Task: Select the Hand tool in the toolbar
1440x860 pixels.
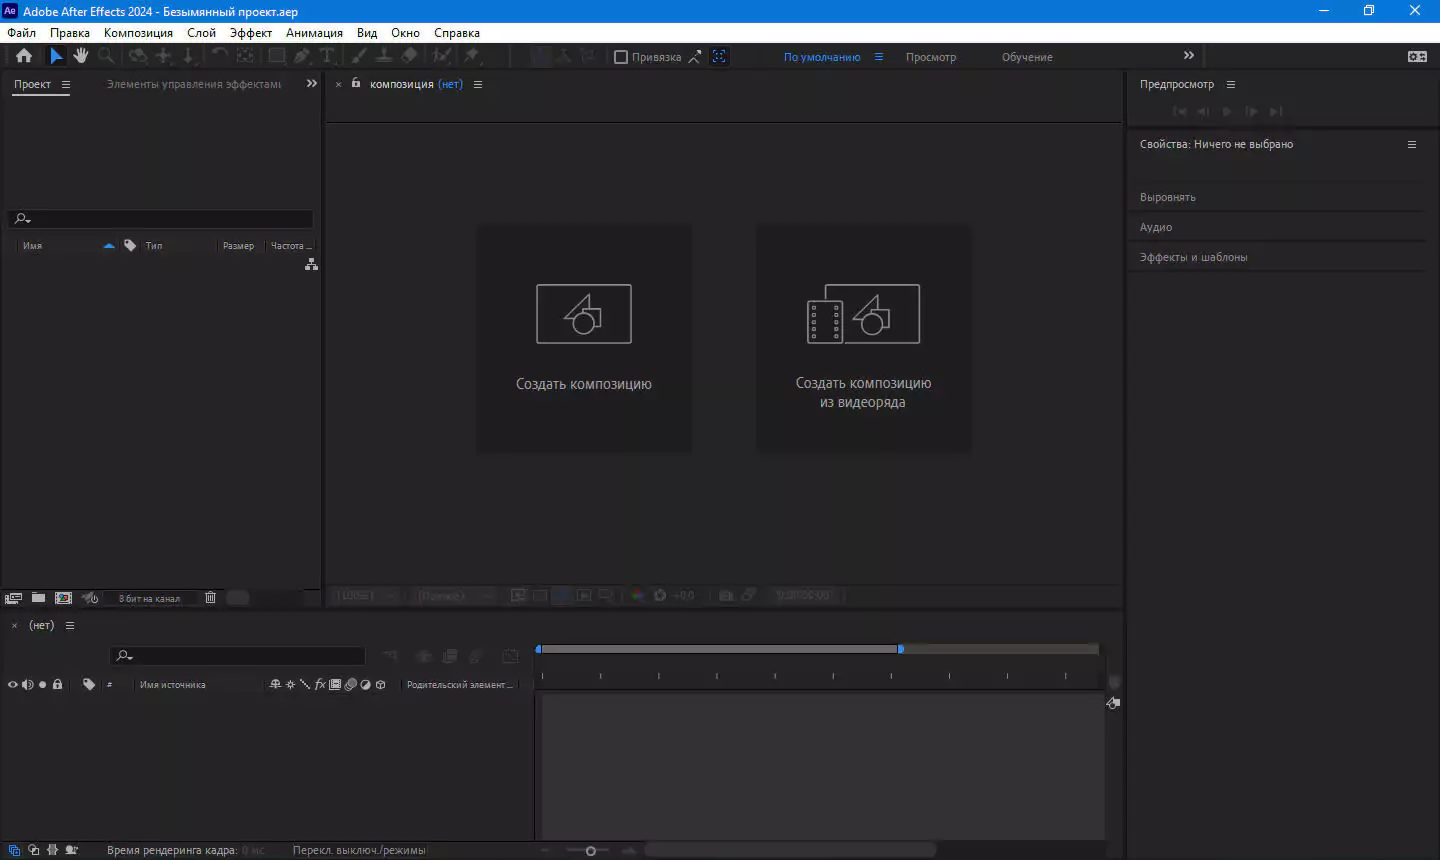Action: point(81,56)
